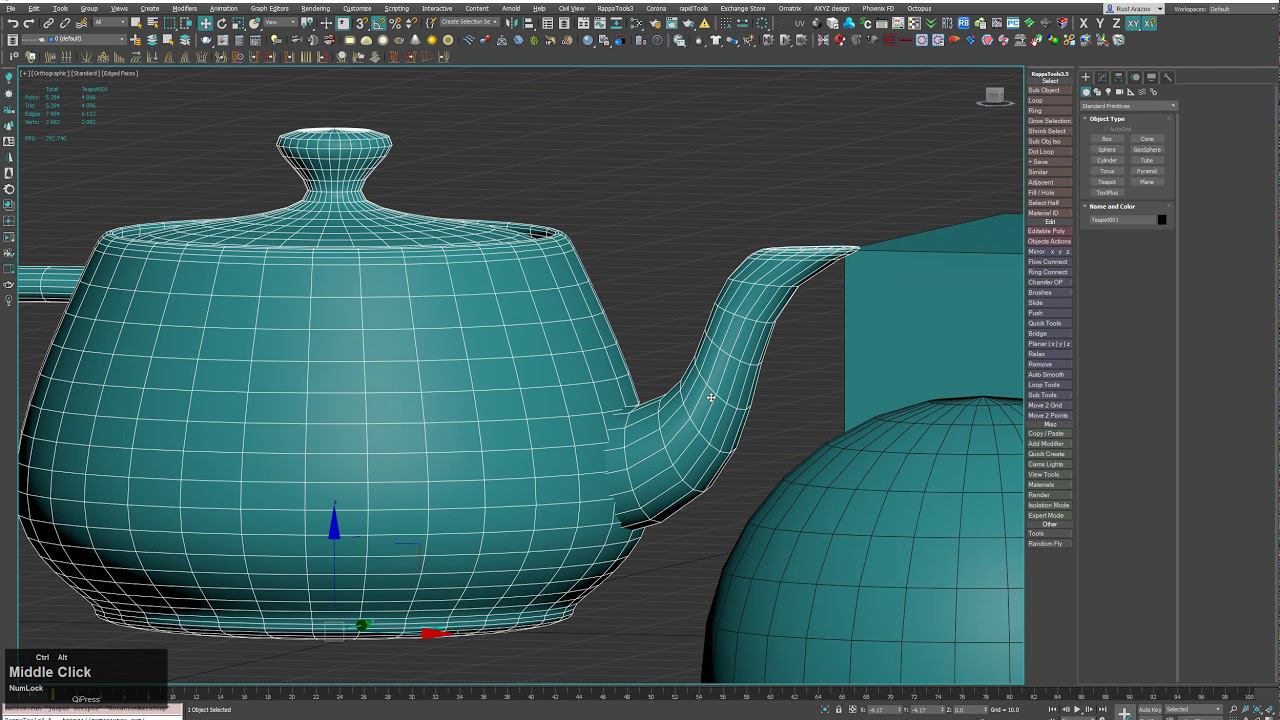The image size is (1280, 720).
Task: Click the Grow Selection button in RappaTools
Action: [x=1049, y=121]
